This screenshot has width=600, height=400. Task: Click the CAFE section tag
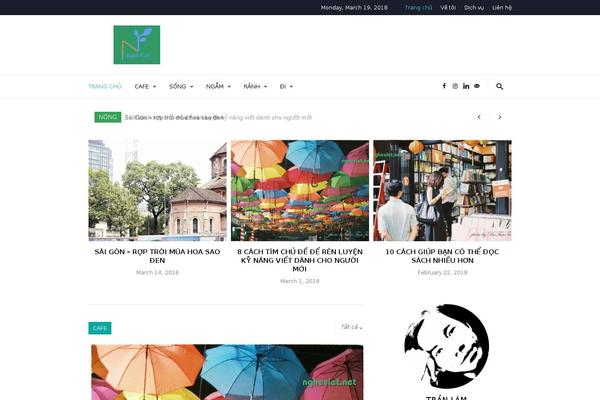[x=99, y=328]
